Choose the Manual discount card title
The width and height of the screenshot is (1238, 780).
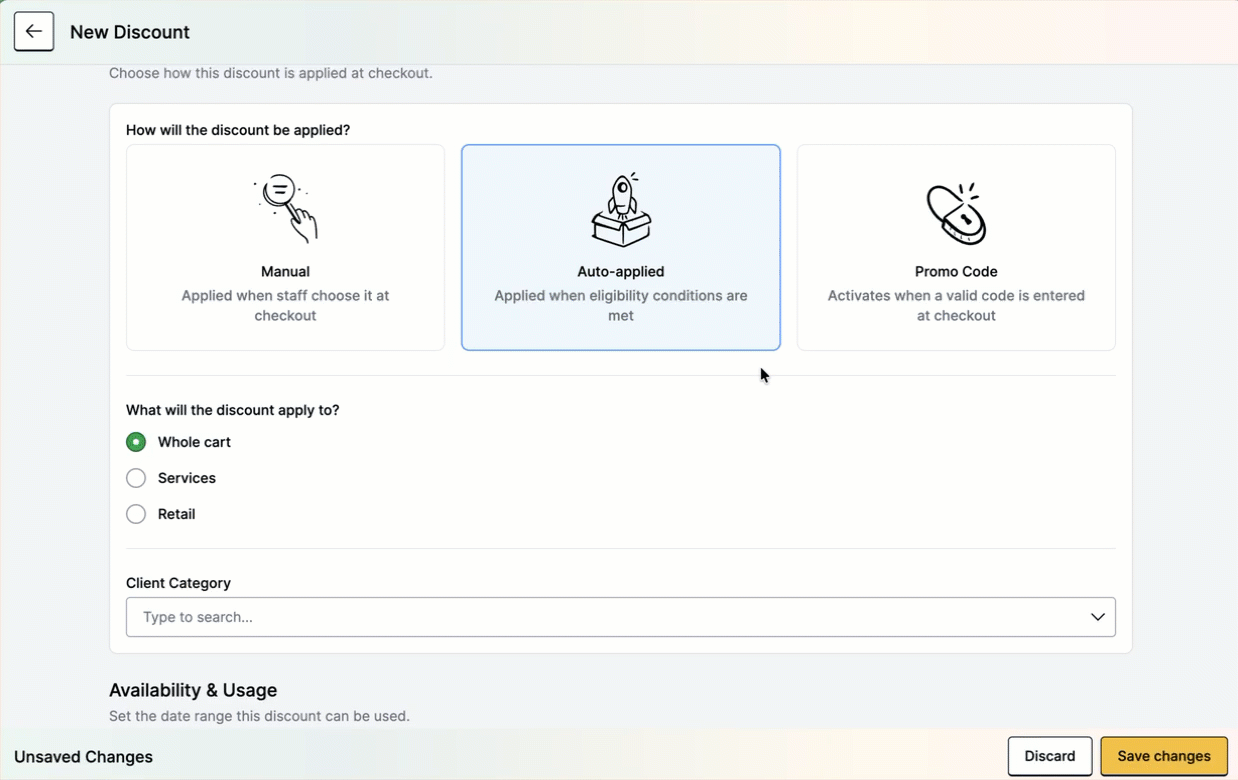(x=285, y=271)
